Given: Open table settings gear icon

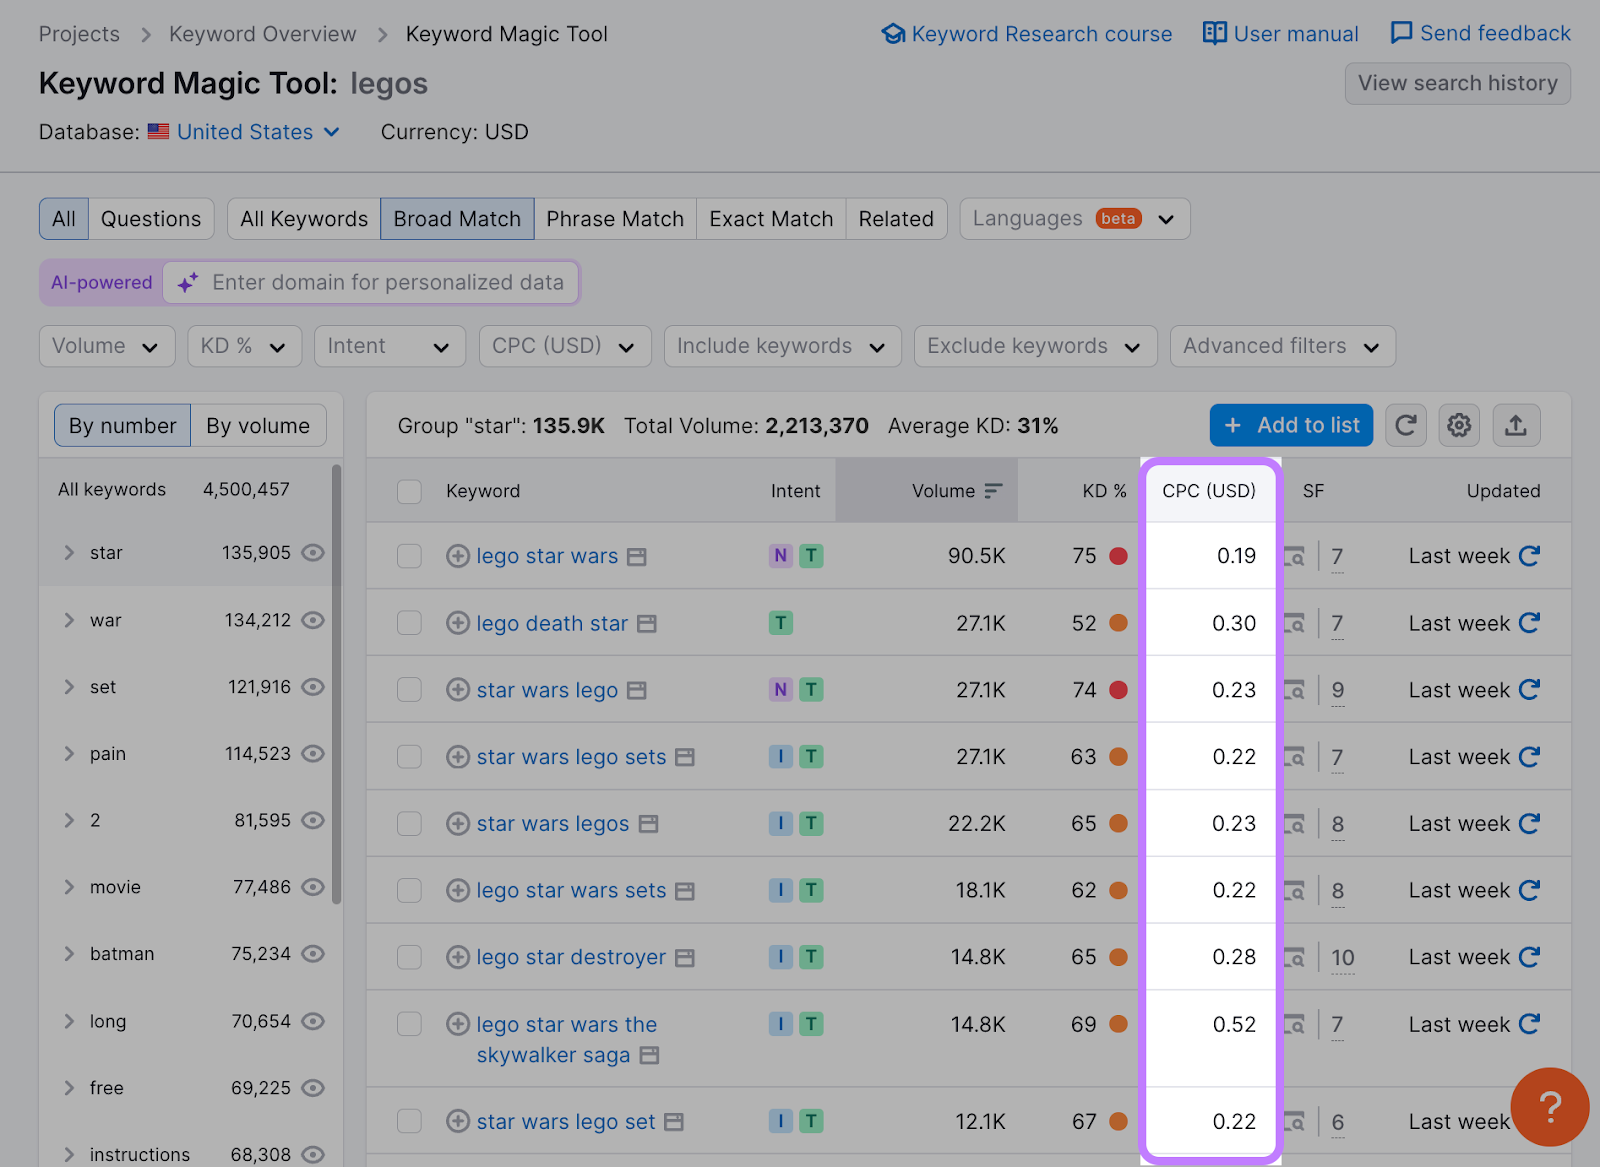Looking at the screenshot, I should point(1459,426).
